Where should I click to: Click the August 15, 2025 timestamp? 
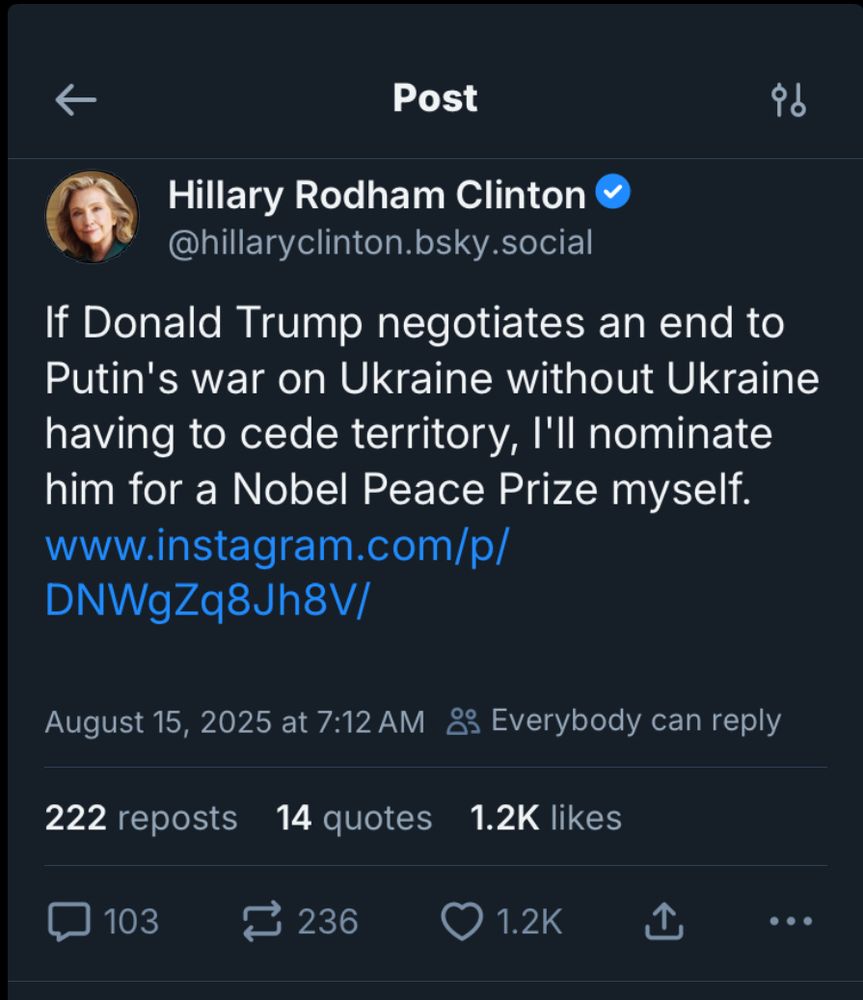pyautogui.click(x=234, y=722)
